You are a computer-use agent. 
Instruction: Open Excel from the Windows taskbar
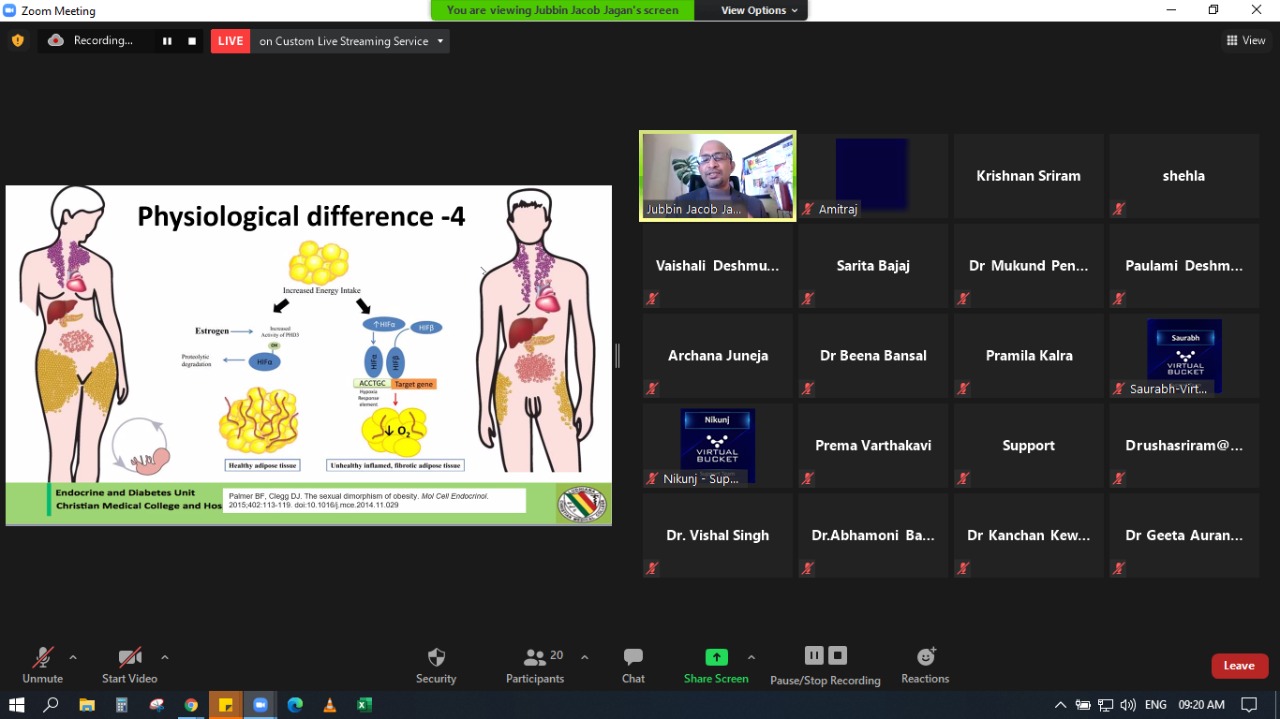click(364, 705)
